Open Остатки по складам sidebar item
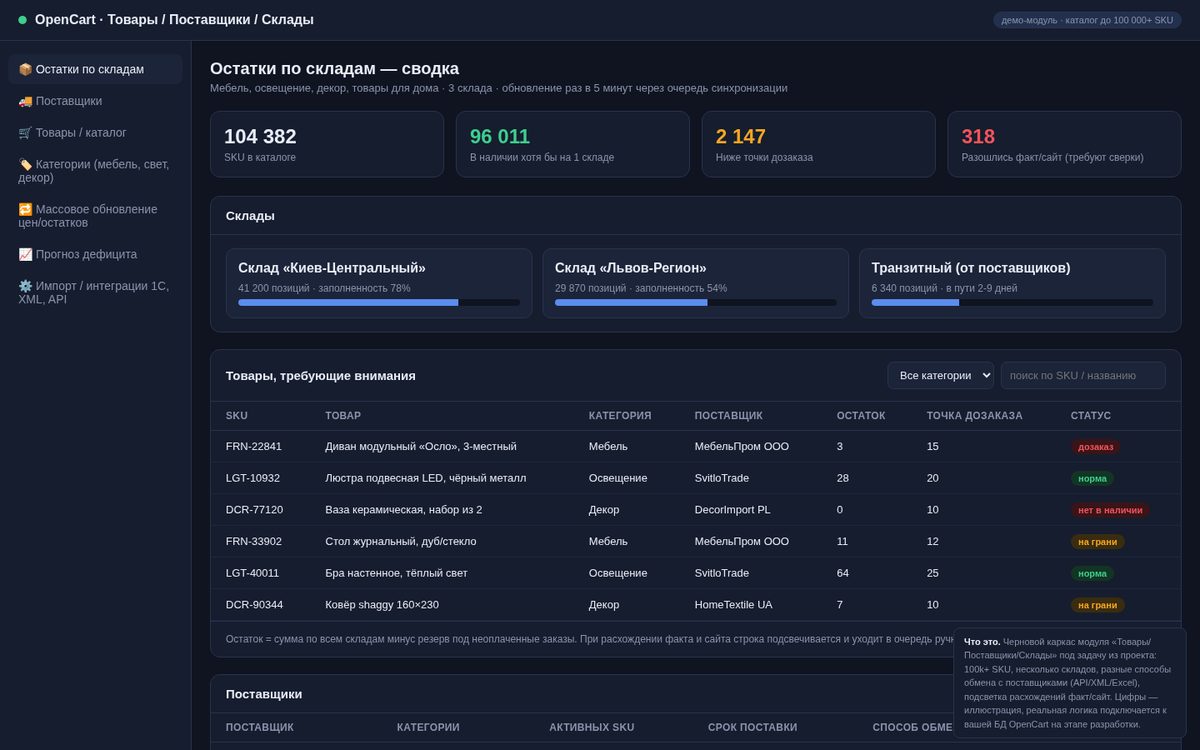Screen dimensions: 1200x750 (x=95, y=69)
